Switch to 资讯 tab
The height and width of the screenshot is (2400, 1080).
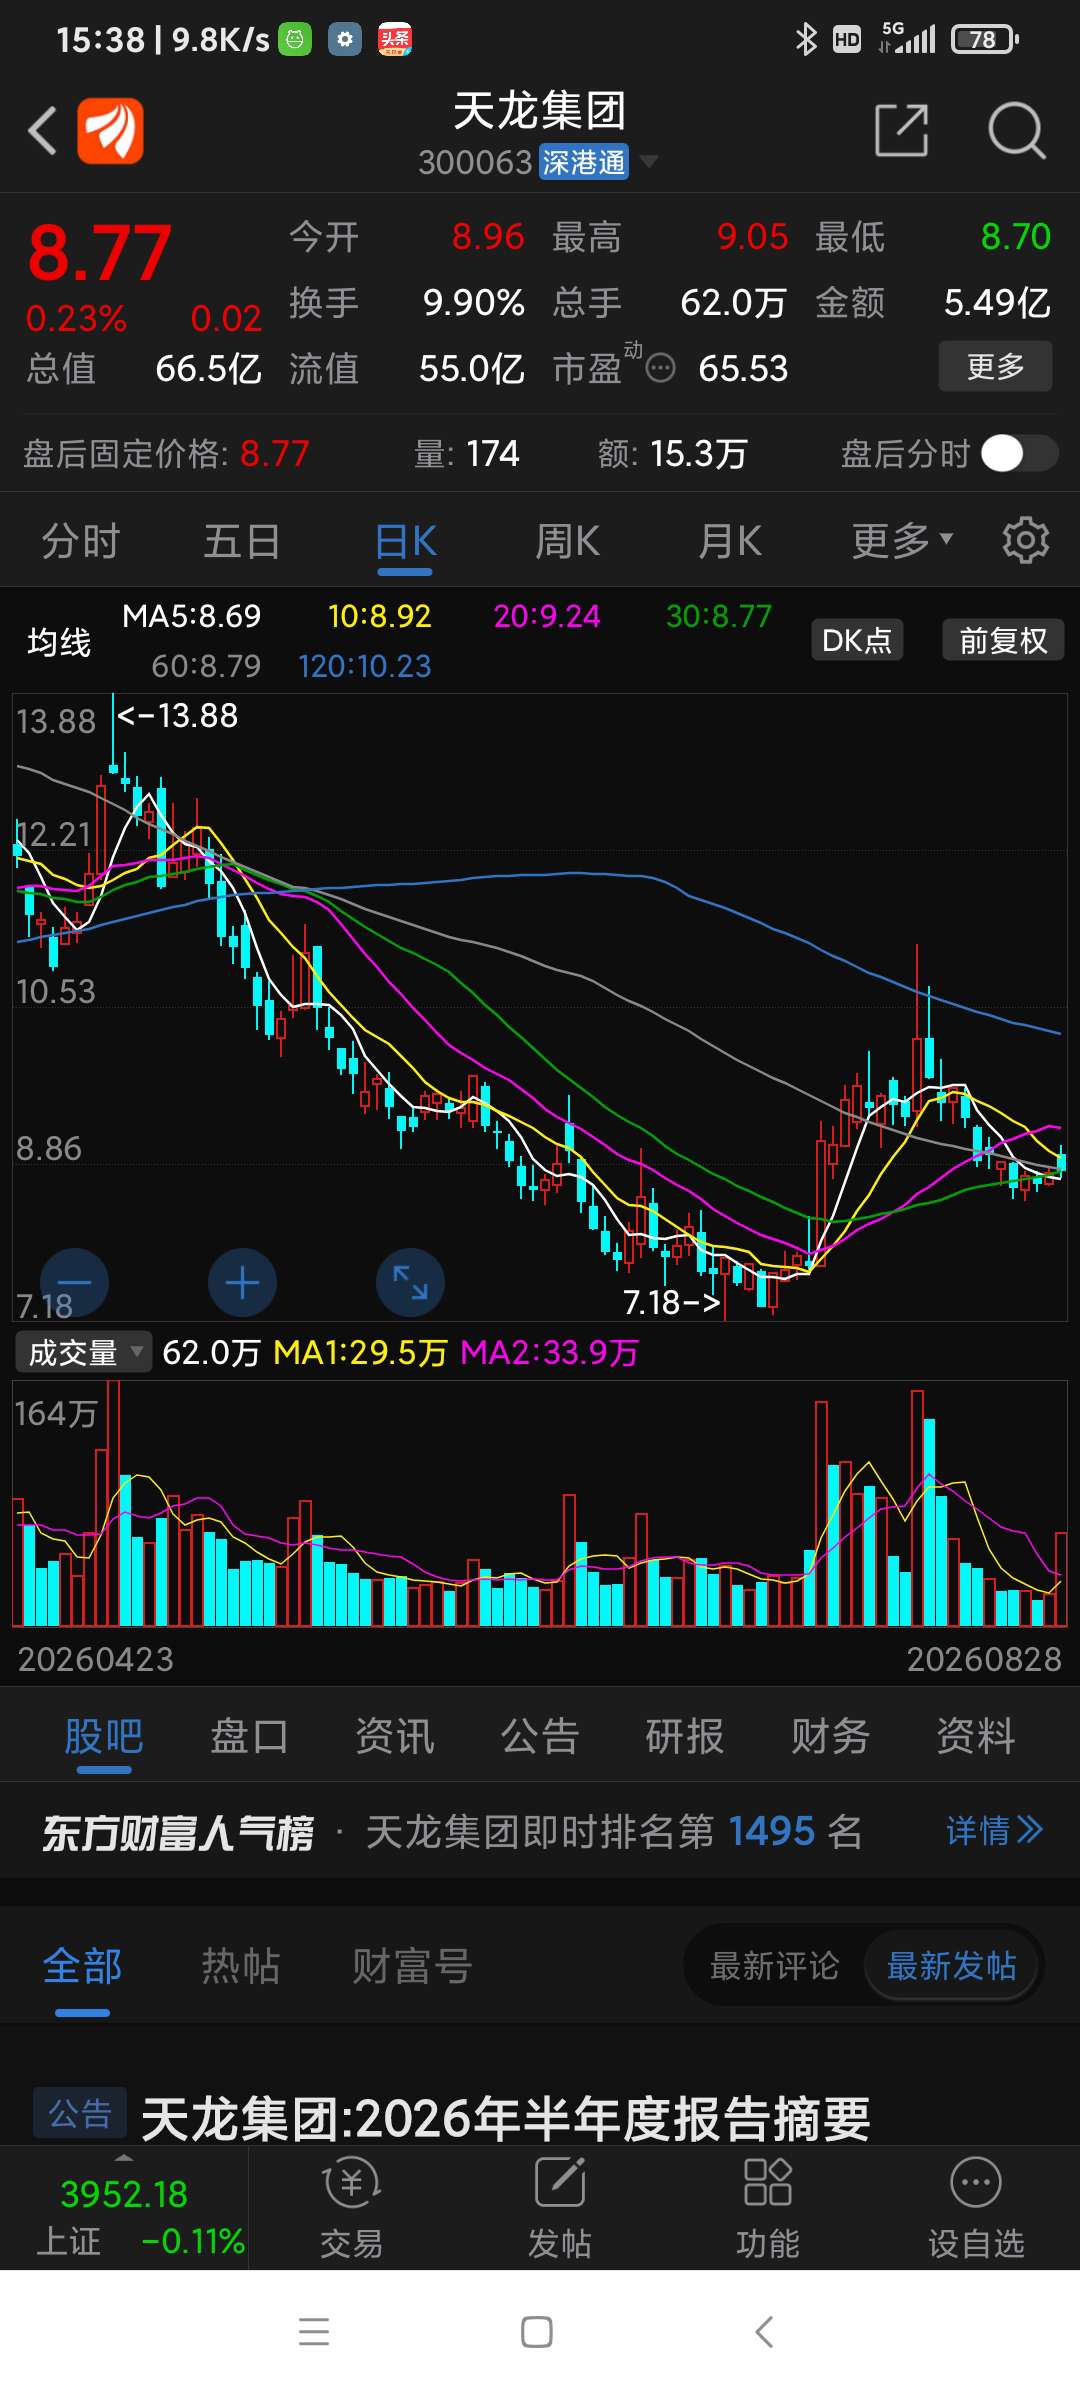(395, 1736)
